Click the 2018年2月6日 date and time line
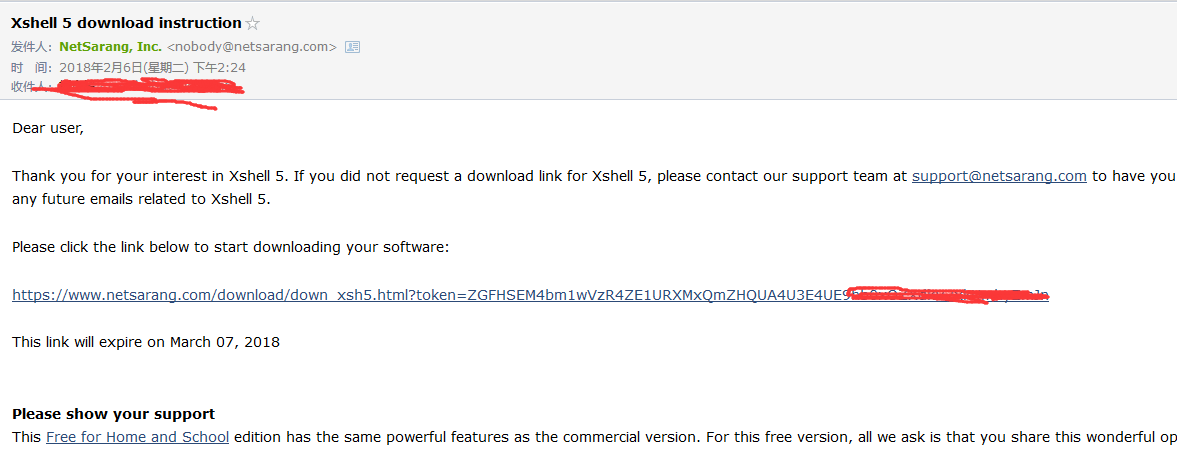Screen dimensions: 1177x451 153,68
